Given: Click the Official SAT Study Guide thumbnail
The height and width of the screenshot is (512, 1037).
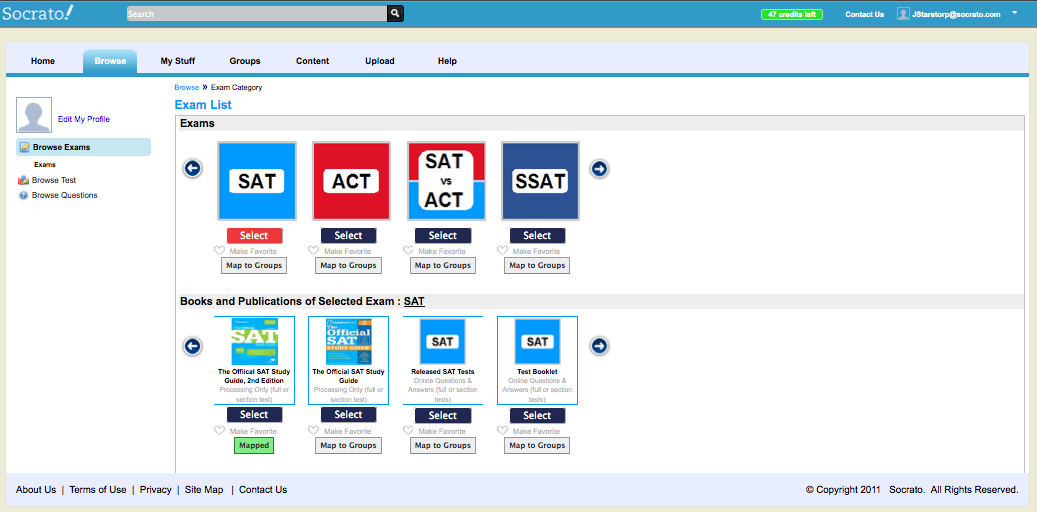Looking at the screenshot, I should click(x=349, y=341).
